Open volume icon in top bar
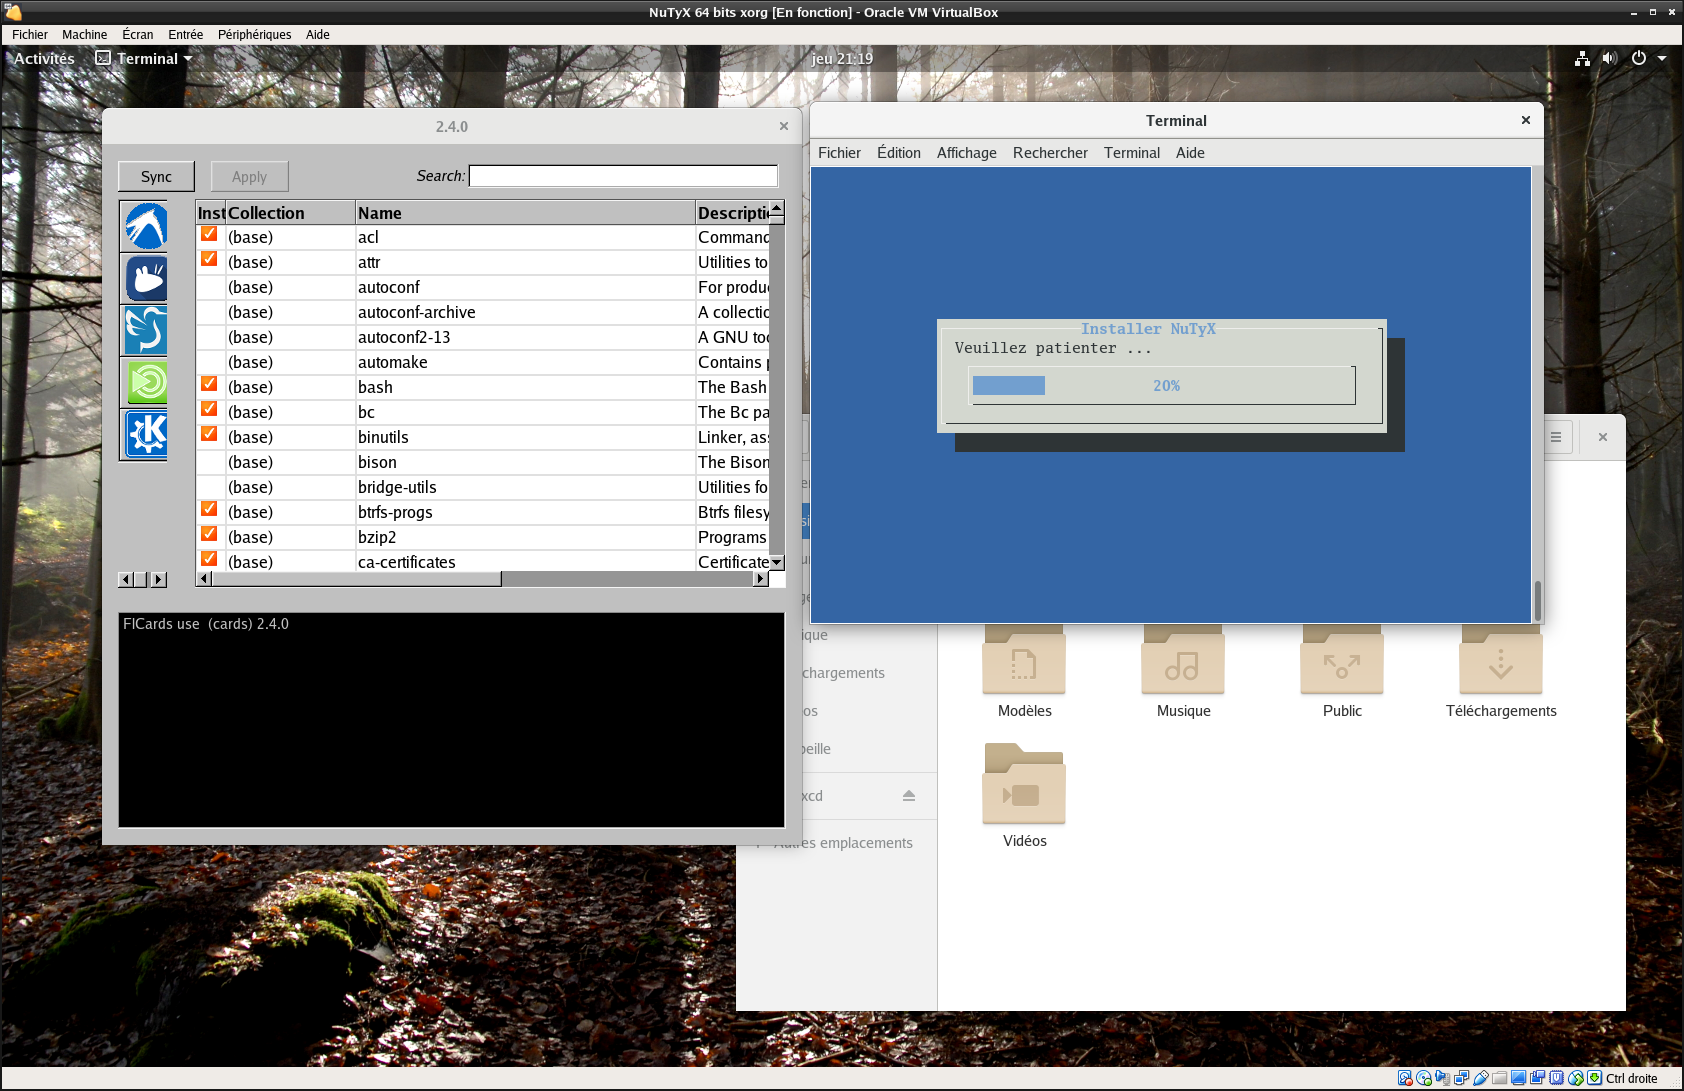The image size is (1684, 1091). 1609,59
